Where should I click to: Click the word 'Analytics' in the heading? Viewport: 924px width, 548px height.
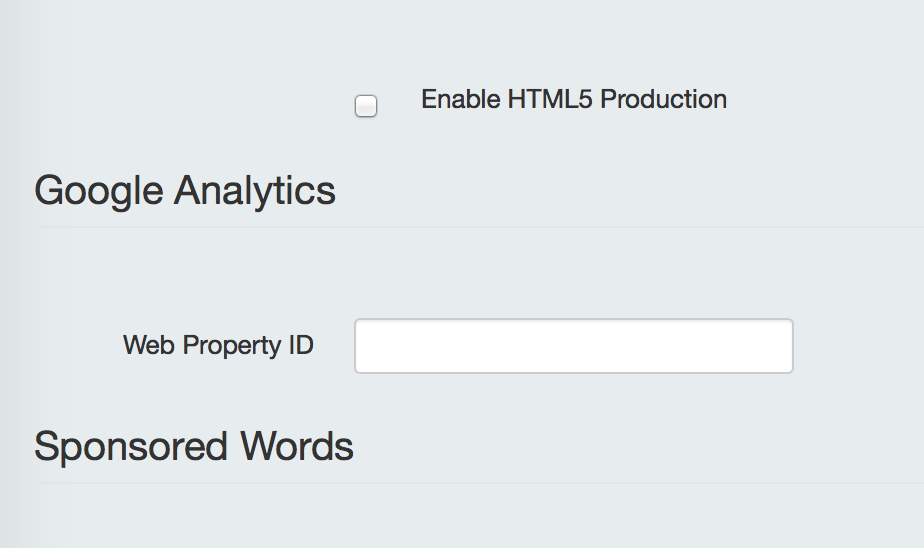pyautogui.click(x=255, y=191)
